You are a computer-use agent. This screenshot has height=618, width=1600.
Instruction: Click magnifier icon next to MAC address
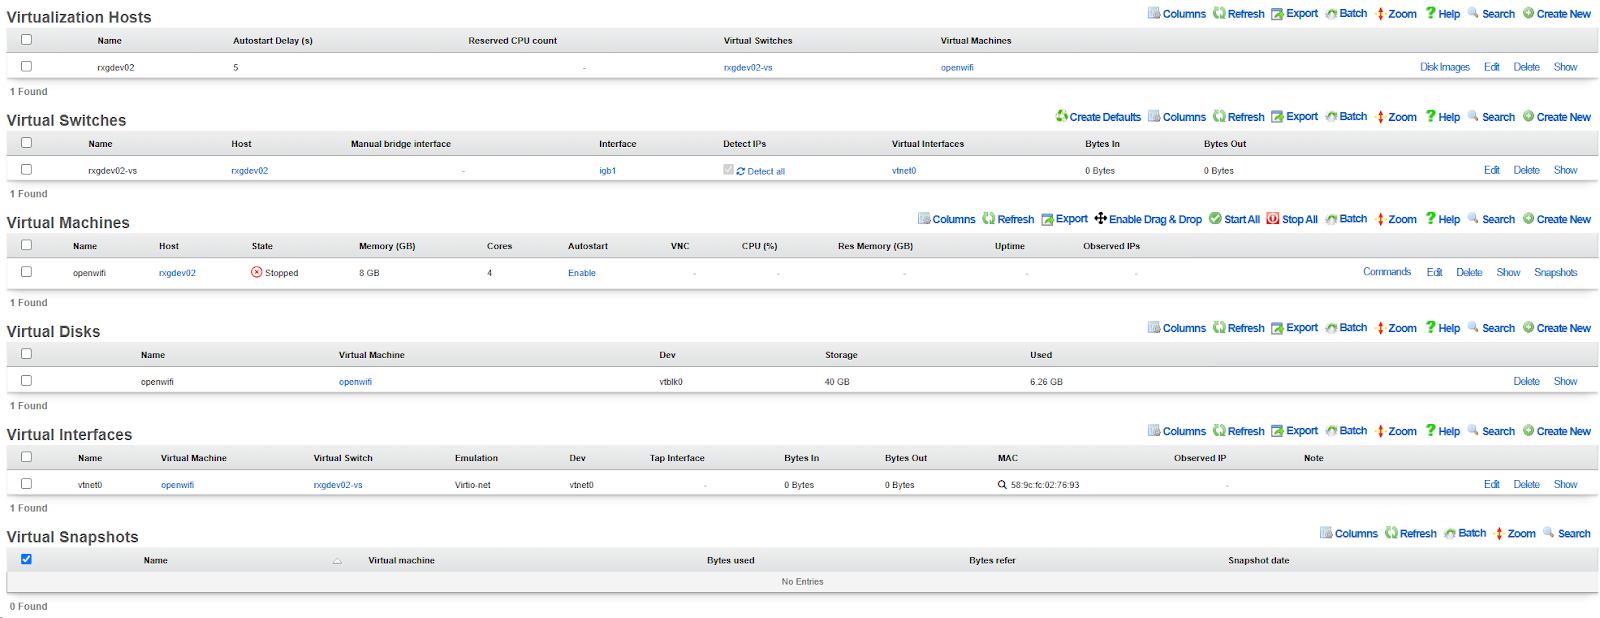coord(1002,485)
